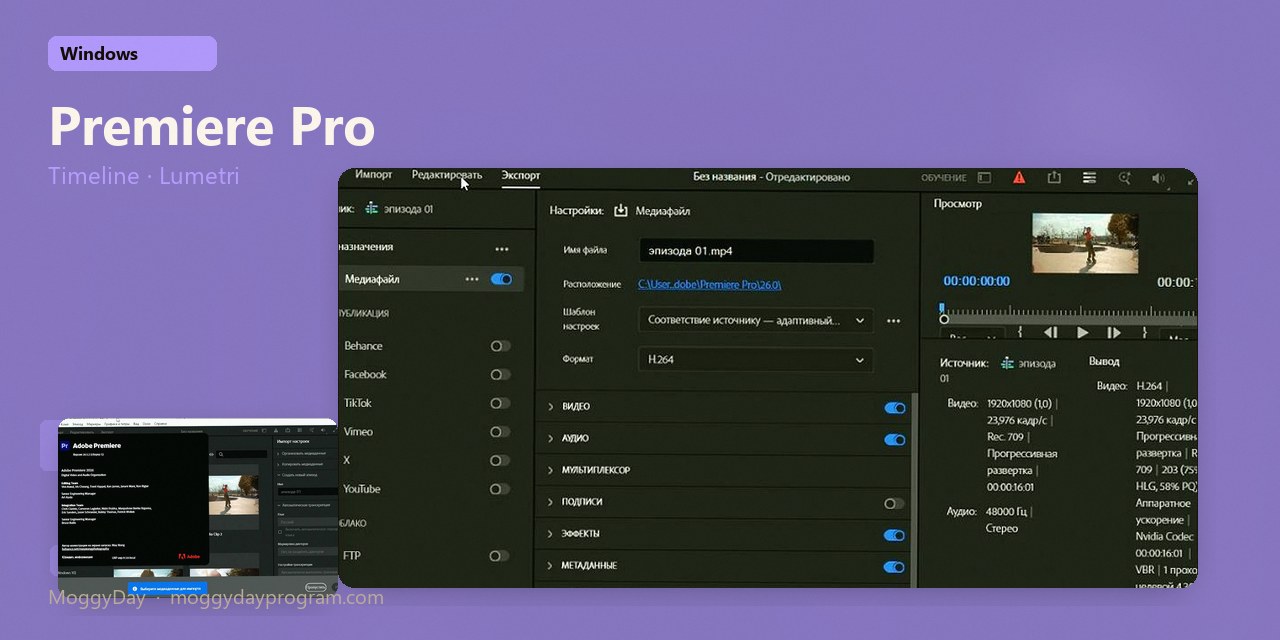This screenshot has height=640, width=1280.
Task: Click the sequence icon beside эпизода 01
Action: point(372,209)
